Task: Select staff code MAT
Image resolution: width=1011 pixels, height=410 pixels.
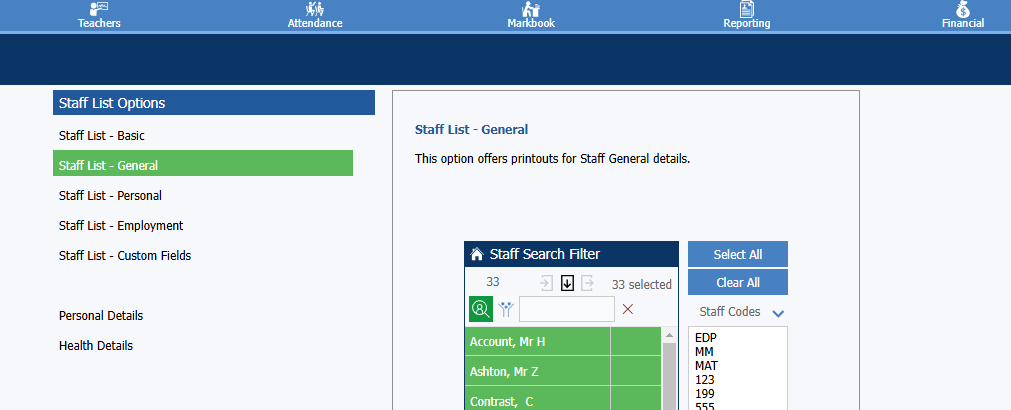Action: point(706,366)
